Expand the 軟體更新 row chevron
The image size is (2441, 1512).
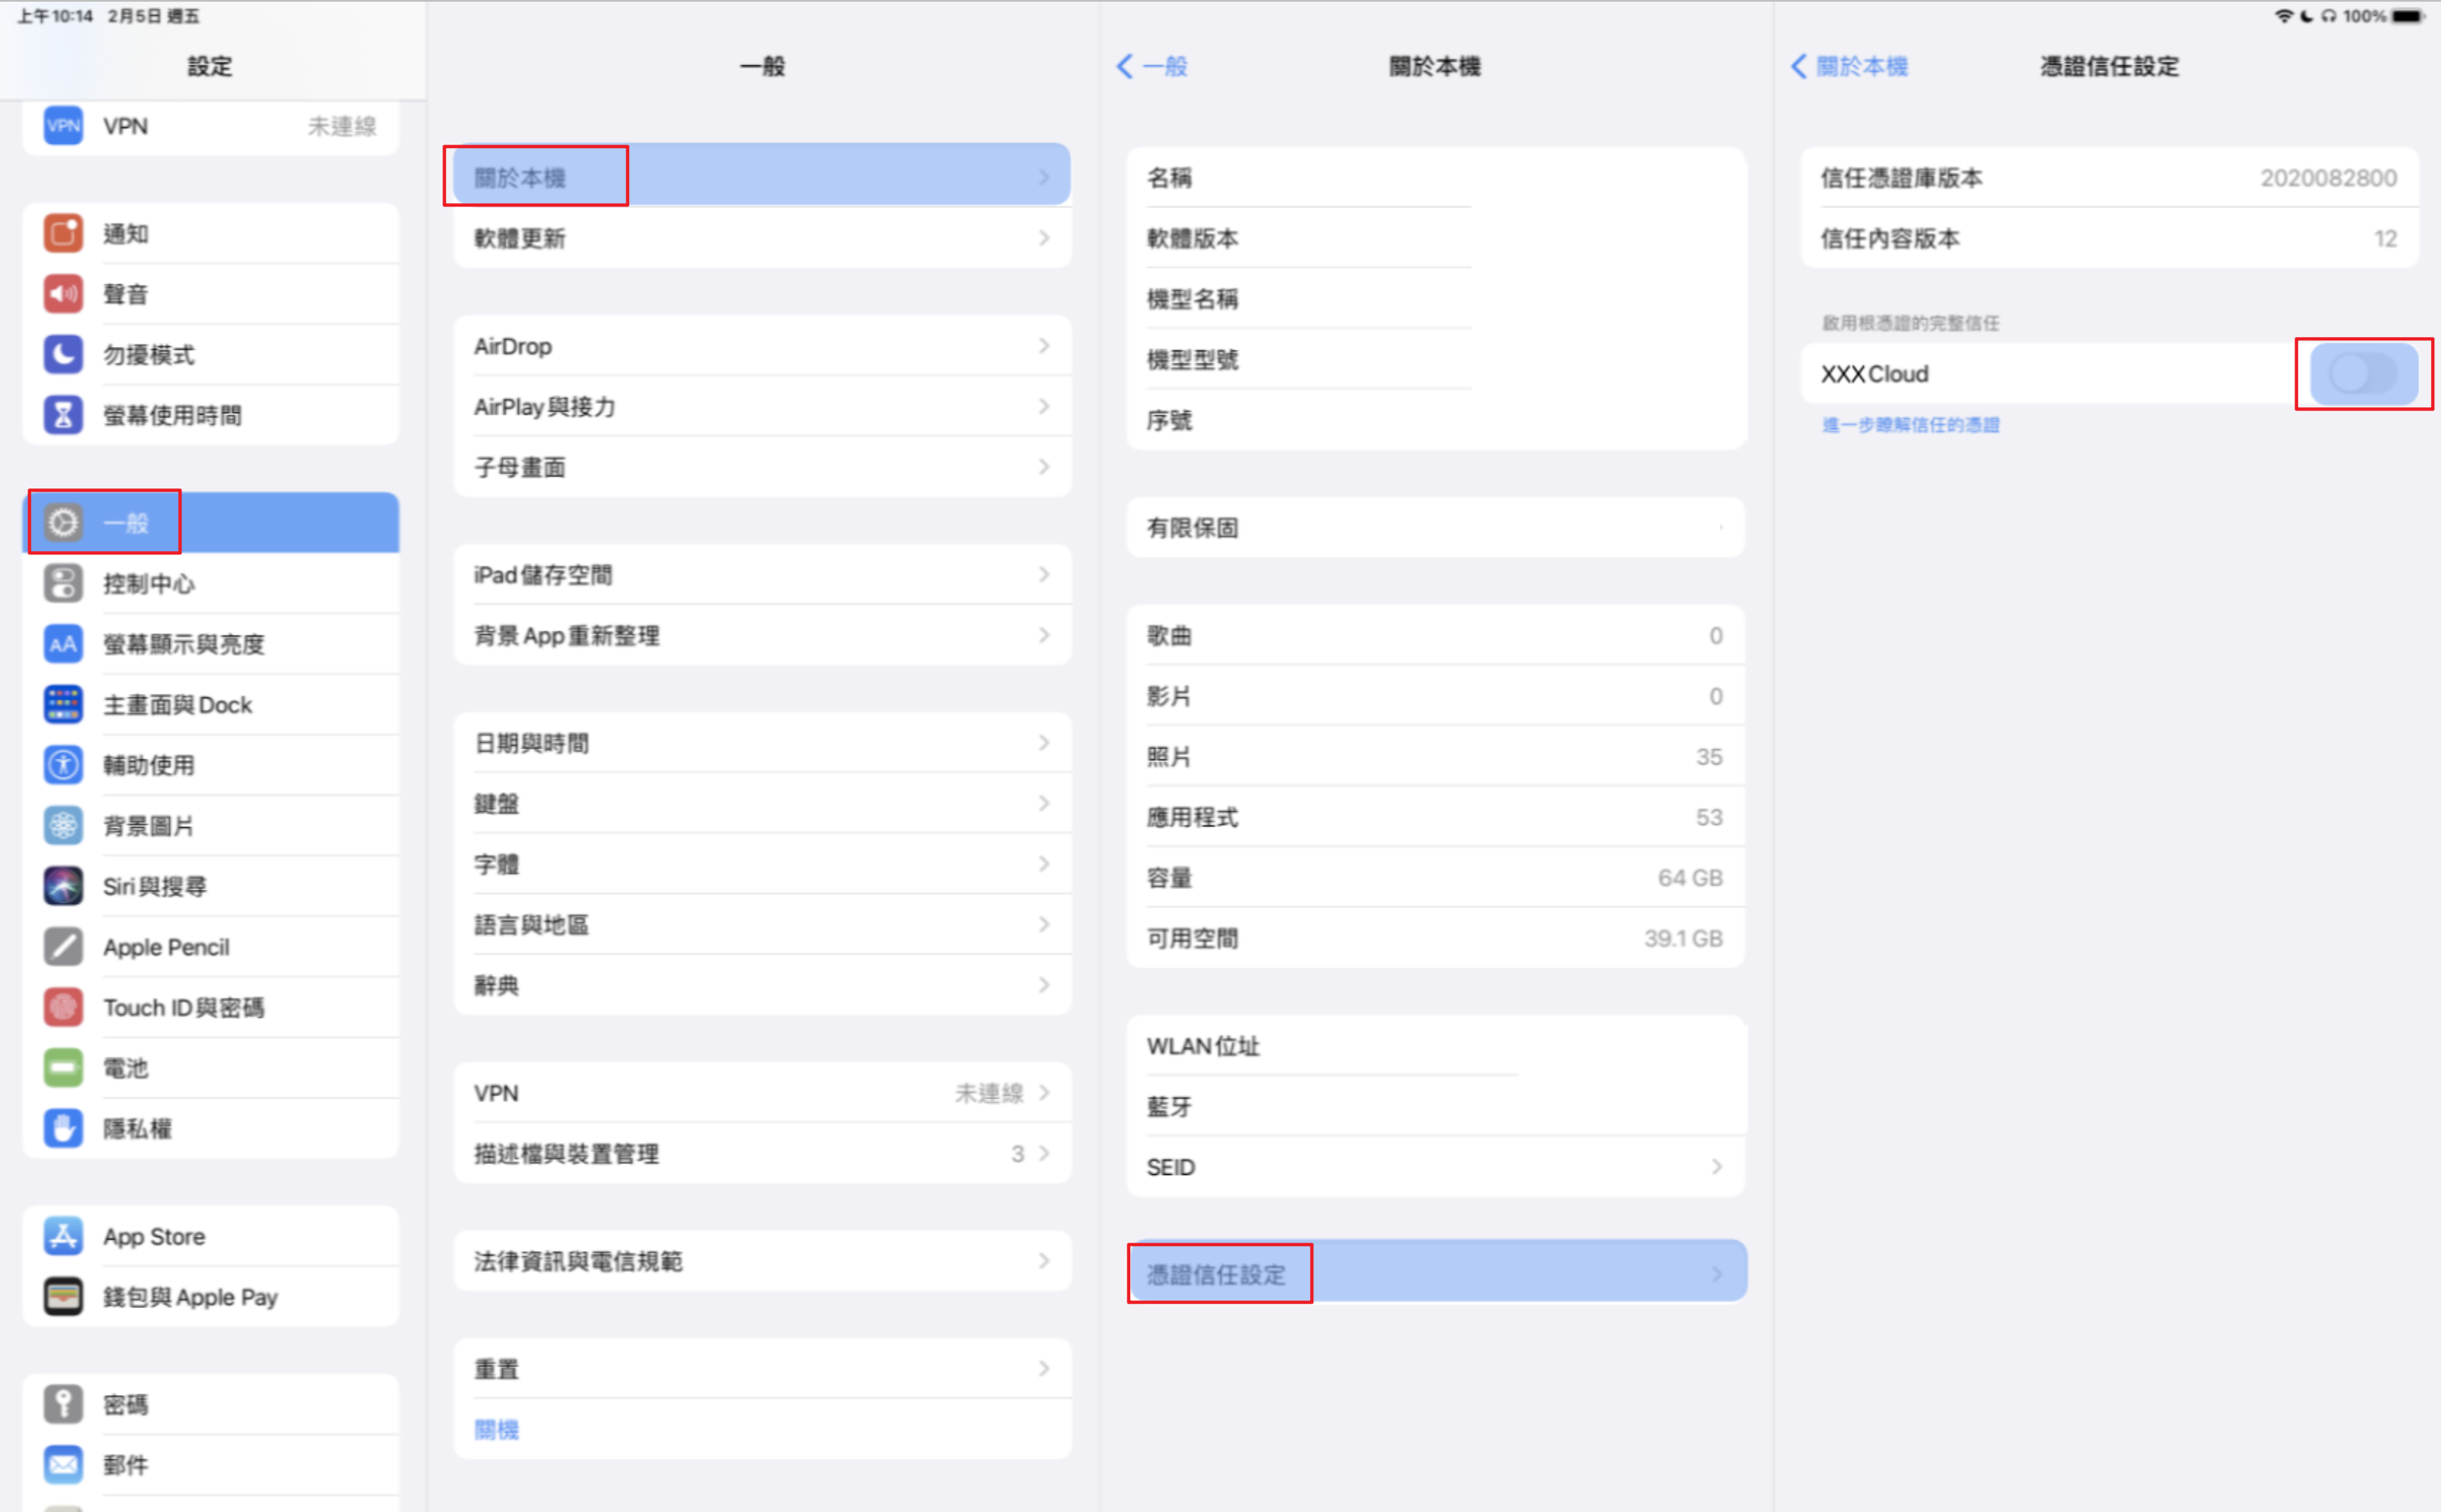click(x=1043, y=238)
